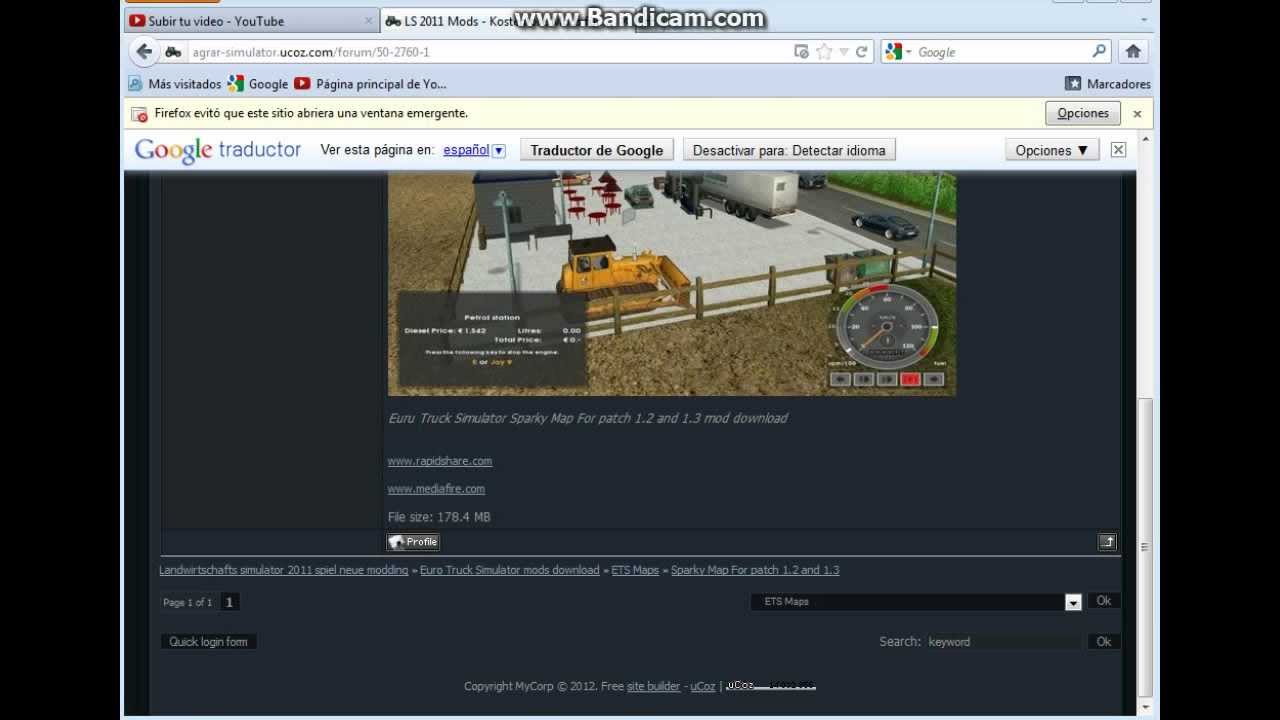Click the scrollbar up arrow
This screenshot has height=720, width=1280.
pyautogui.click(x=1145, y=140)
